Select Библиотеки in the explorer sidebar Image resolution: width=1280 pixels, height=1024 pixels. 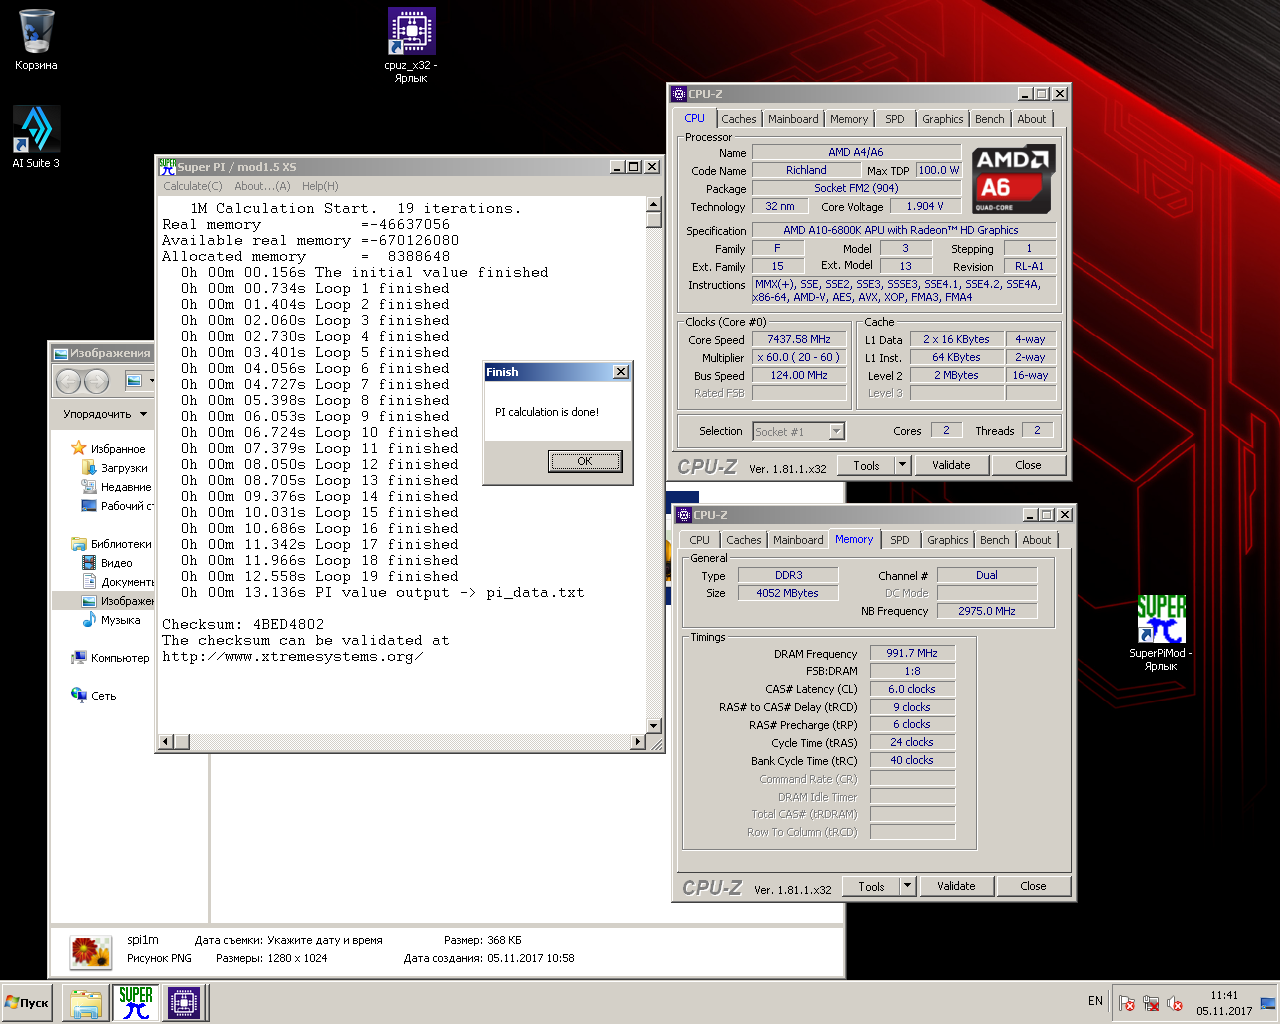pos(112,544)
